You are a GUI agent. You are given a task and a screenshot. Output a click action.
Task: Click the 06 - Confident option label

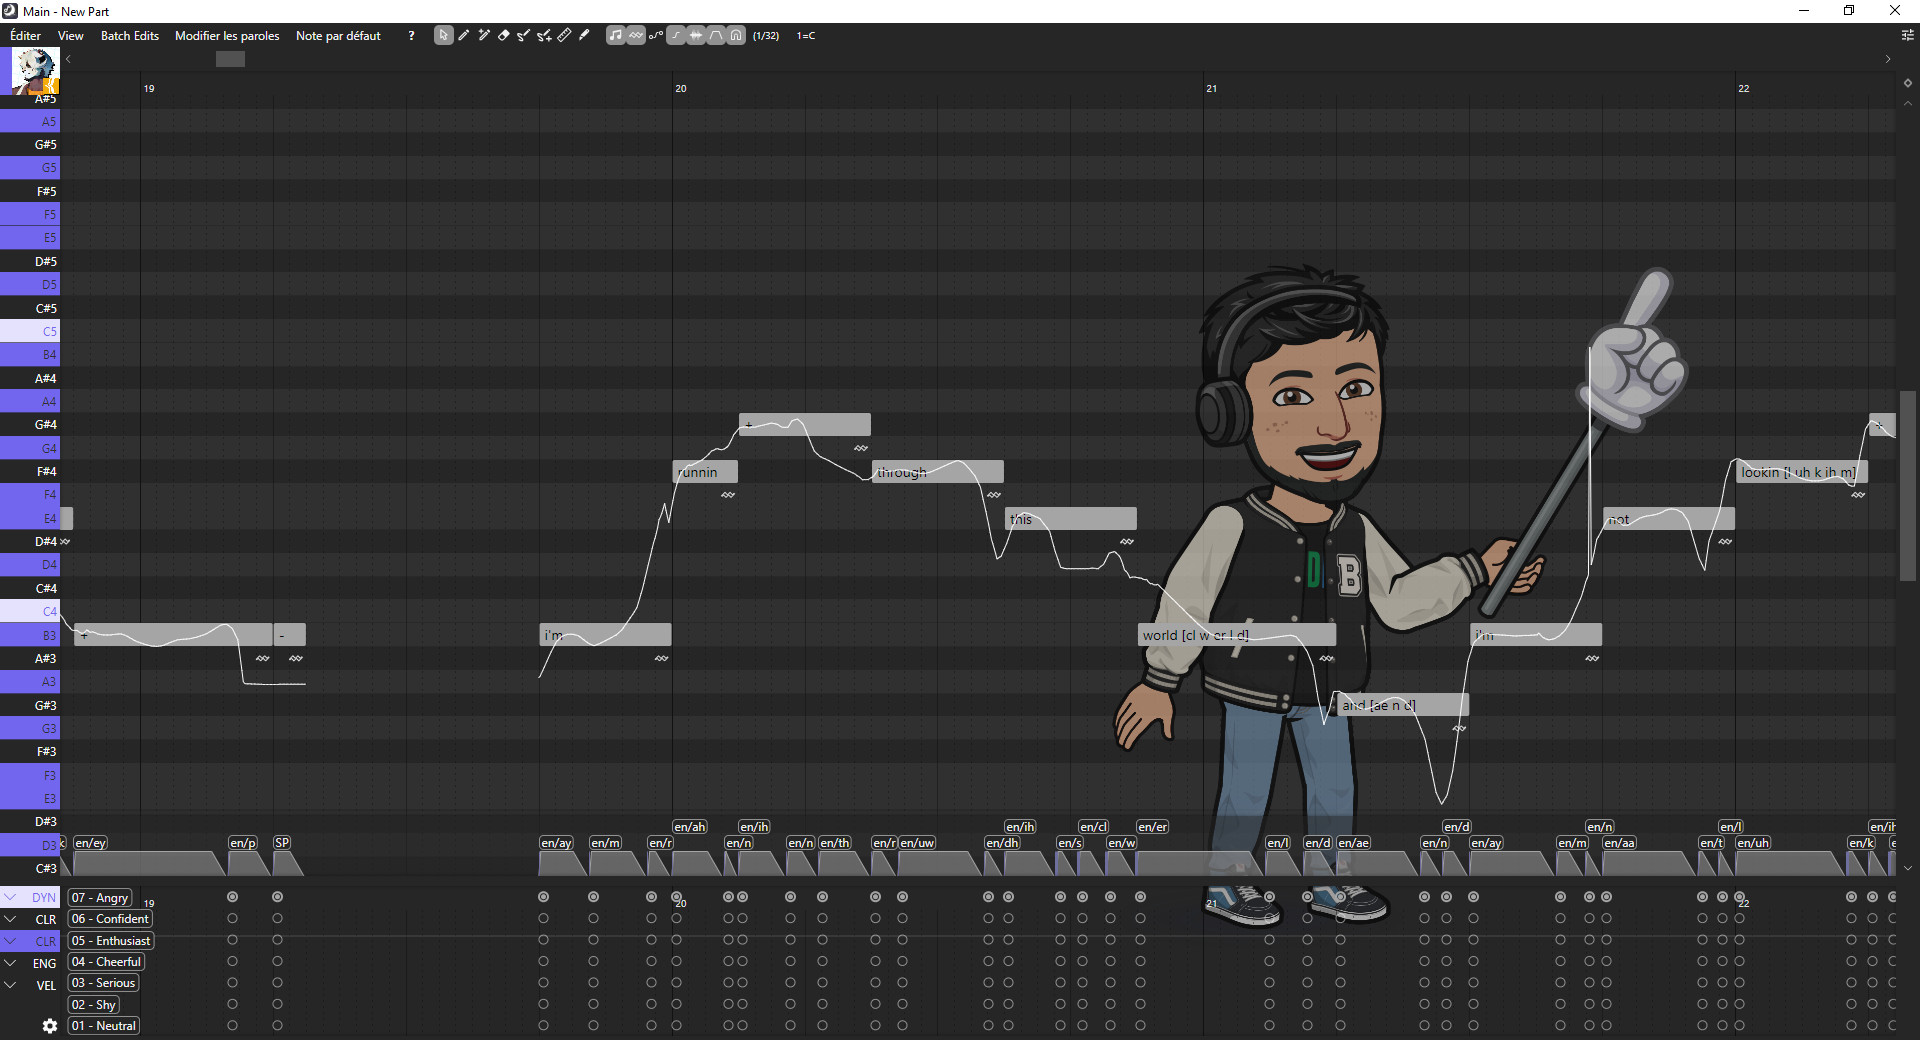pos(110,919)
